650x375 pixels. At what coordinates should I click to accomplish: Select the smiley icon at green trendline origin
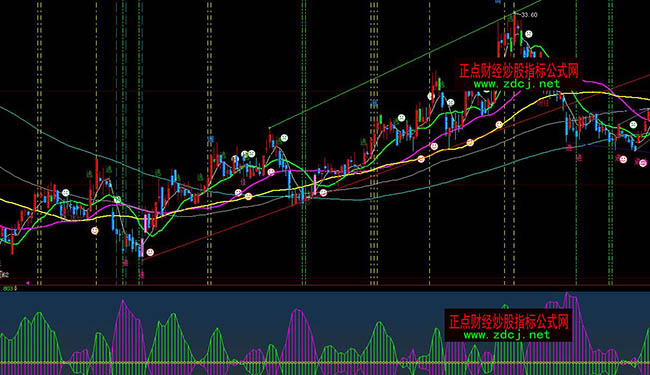coord(284,138)
